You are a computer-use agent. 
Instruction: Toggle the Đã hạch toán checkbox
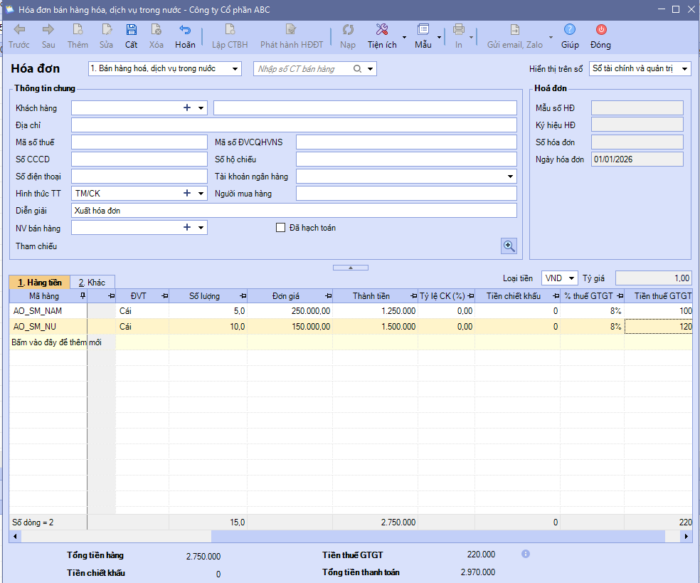click(281, 228)
